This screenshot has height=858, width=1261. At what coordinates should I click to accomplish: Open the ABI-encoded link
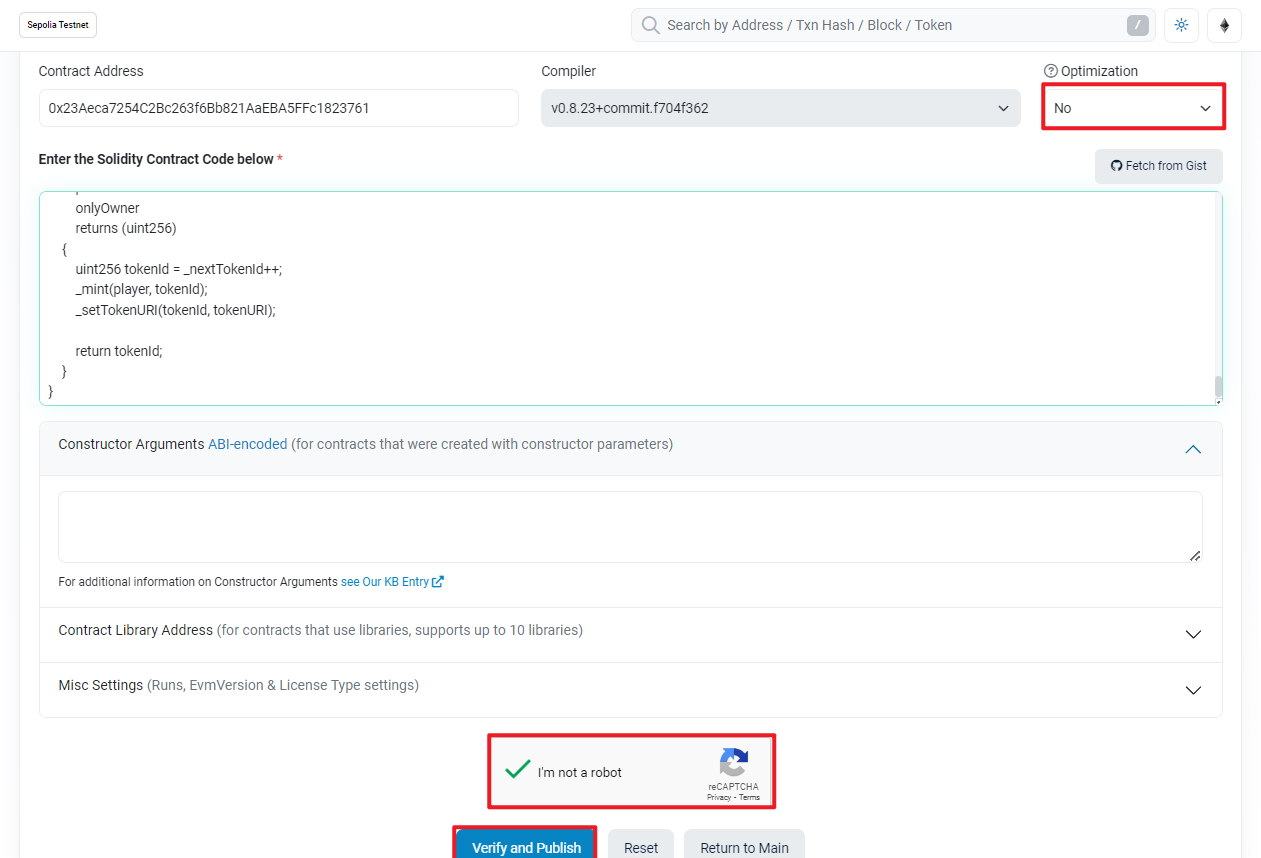247,444
